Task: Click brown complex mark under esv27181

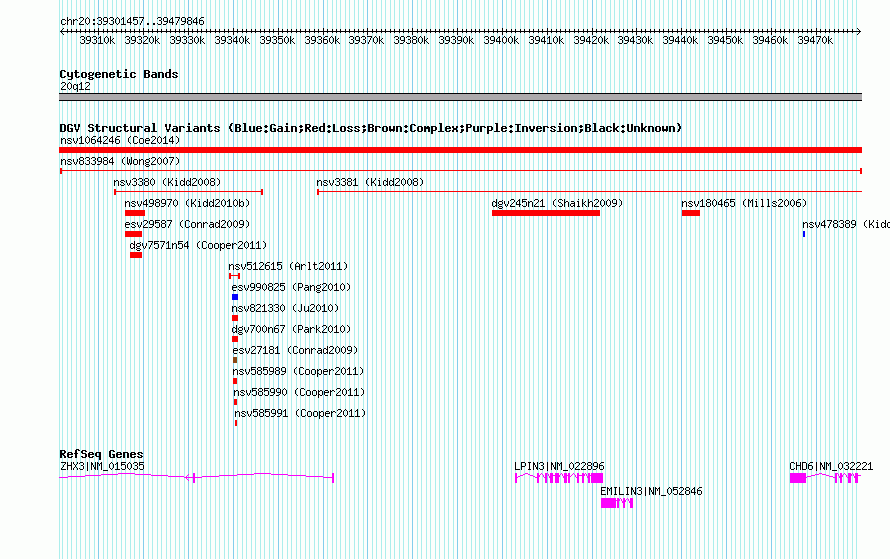Action: (235, 360)
